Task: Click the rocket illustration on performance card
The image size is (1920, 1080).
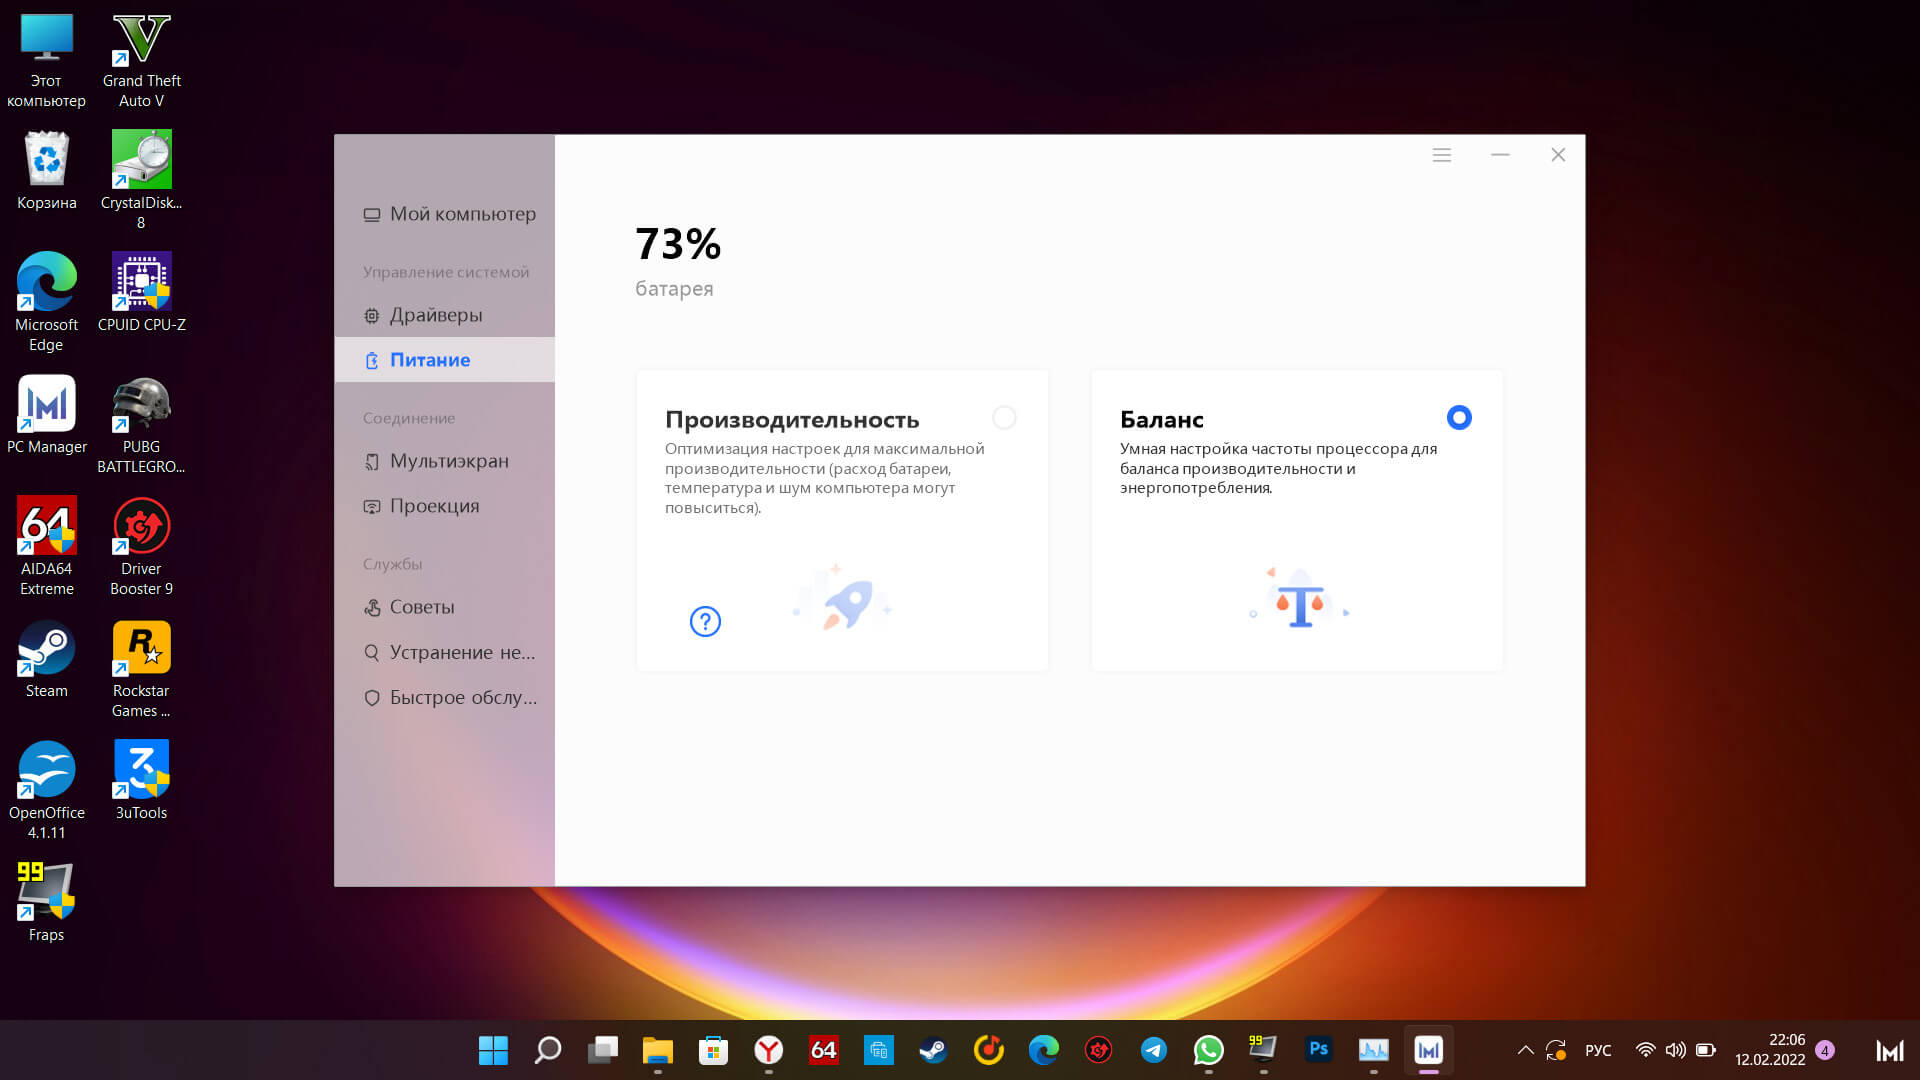Action: [843, 601]
